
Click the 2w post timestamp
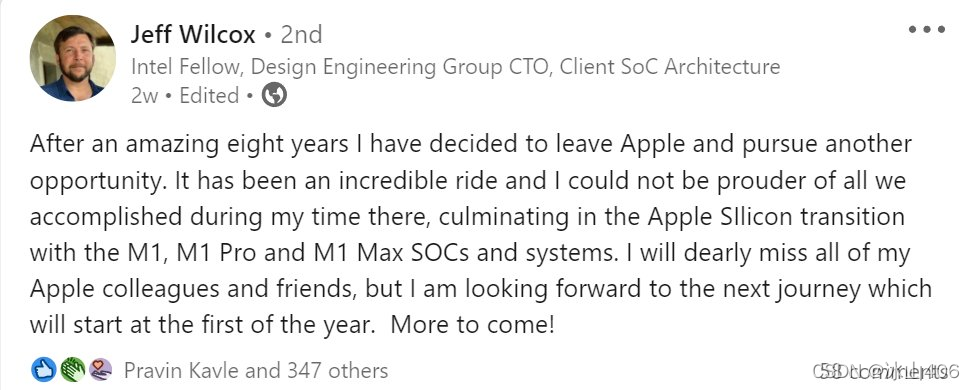coord(144,96)
